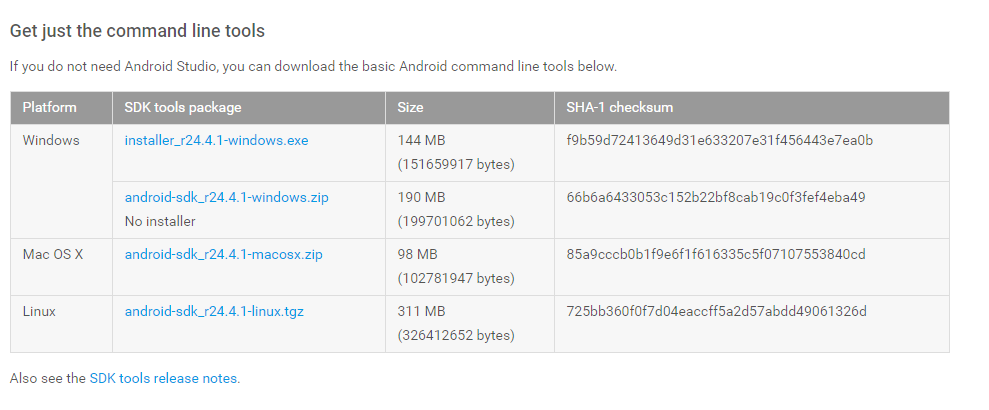This screenshot has width=989, height=410.
Task: Click the Windows installer SHA-1 checksum f9b59d72...
Action: tap(719, 141)
